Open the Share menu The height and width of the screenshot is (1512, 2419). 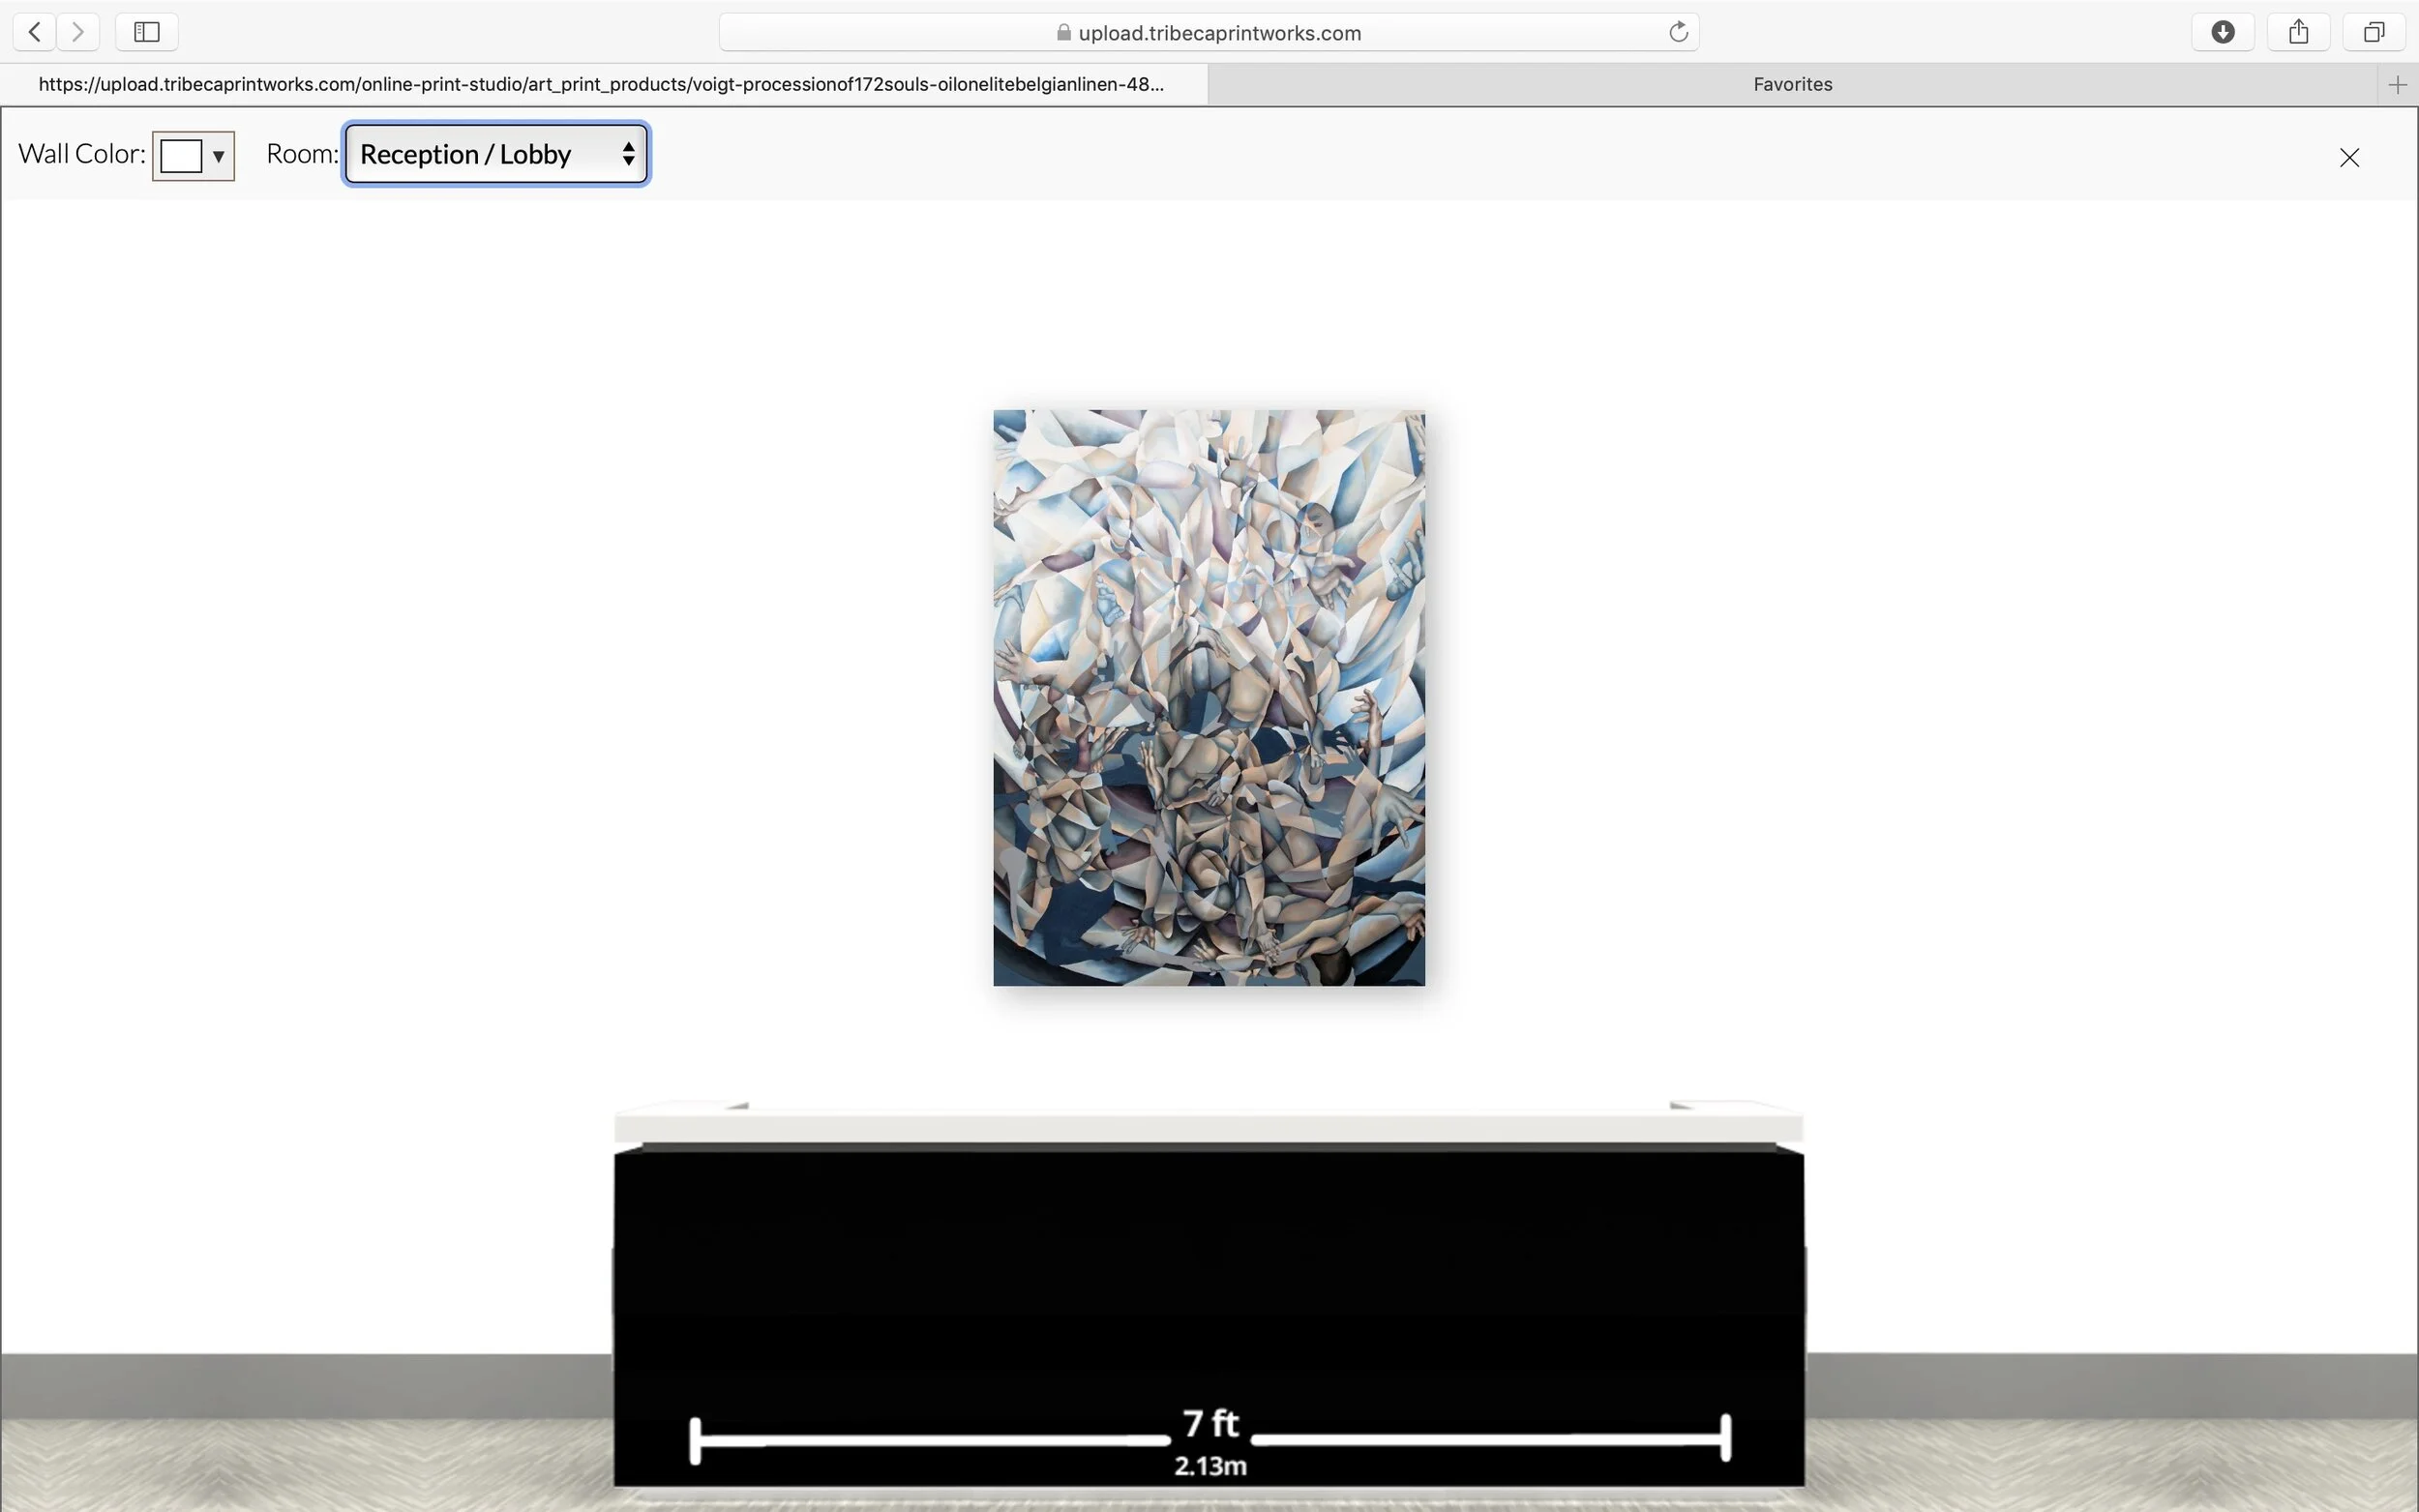2298,32
